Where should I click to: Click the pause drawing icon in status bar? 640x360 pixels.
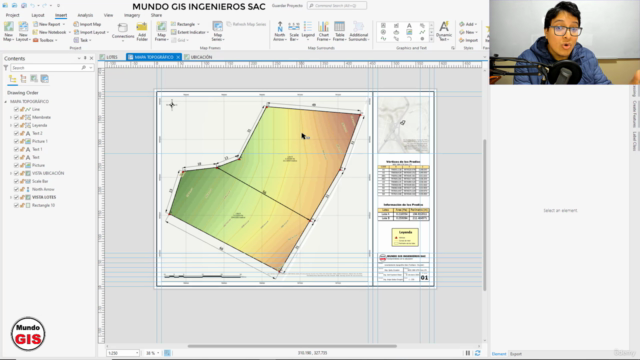[468, 353]
